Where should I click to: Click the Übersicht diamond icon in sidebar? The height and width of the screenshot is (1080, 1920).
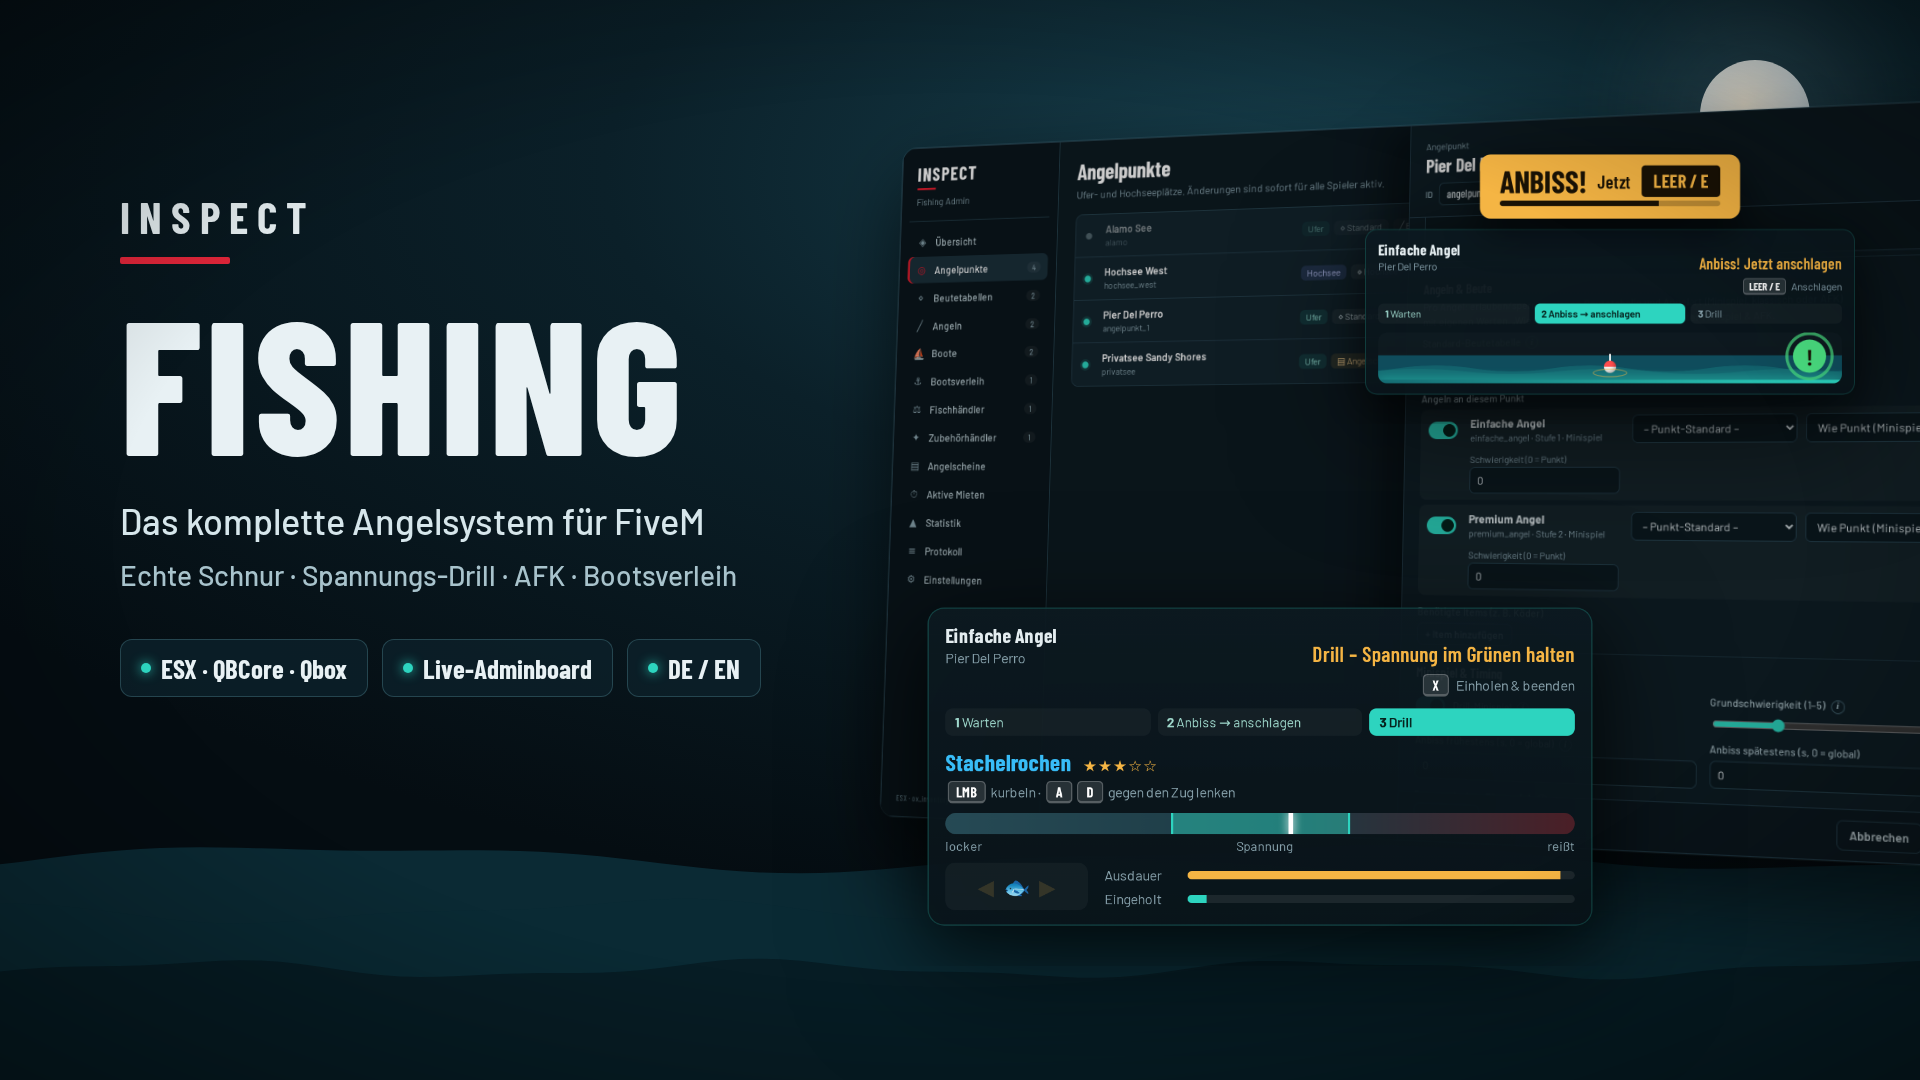pos(922,242)
